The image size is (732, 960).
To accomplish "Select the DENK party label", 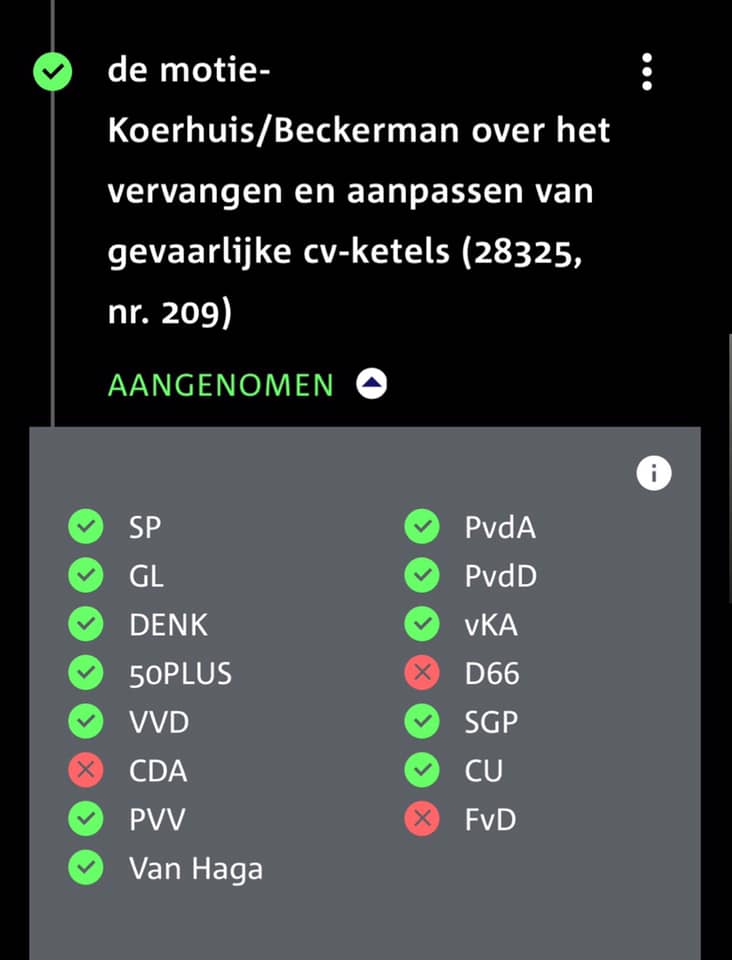I will [169, 625].
